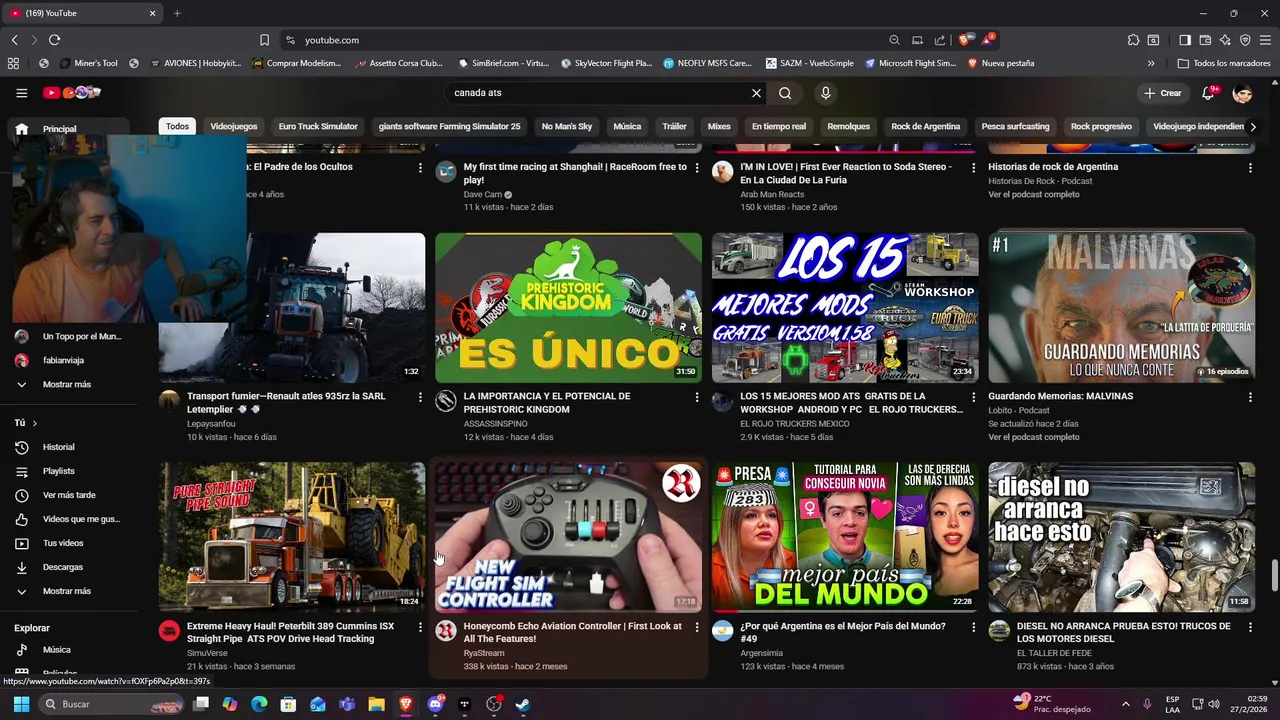Screen dimensions: 1280x720
Task: Go back in the browser
Action: (14, 40)
